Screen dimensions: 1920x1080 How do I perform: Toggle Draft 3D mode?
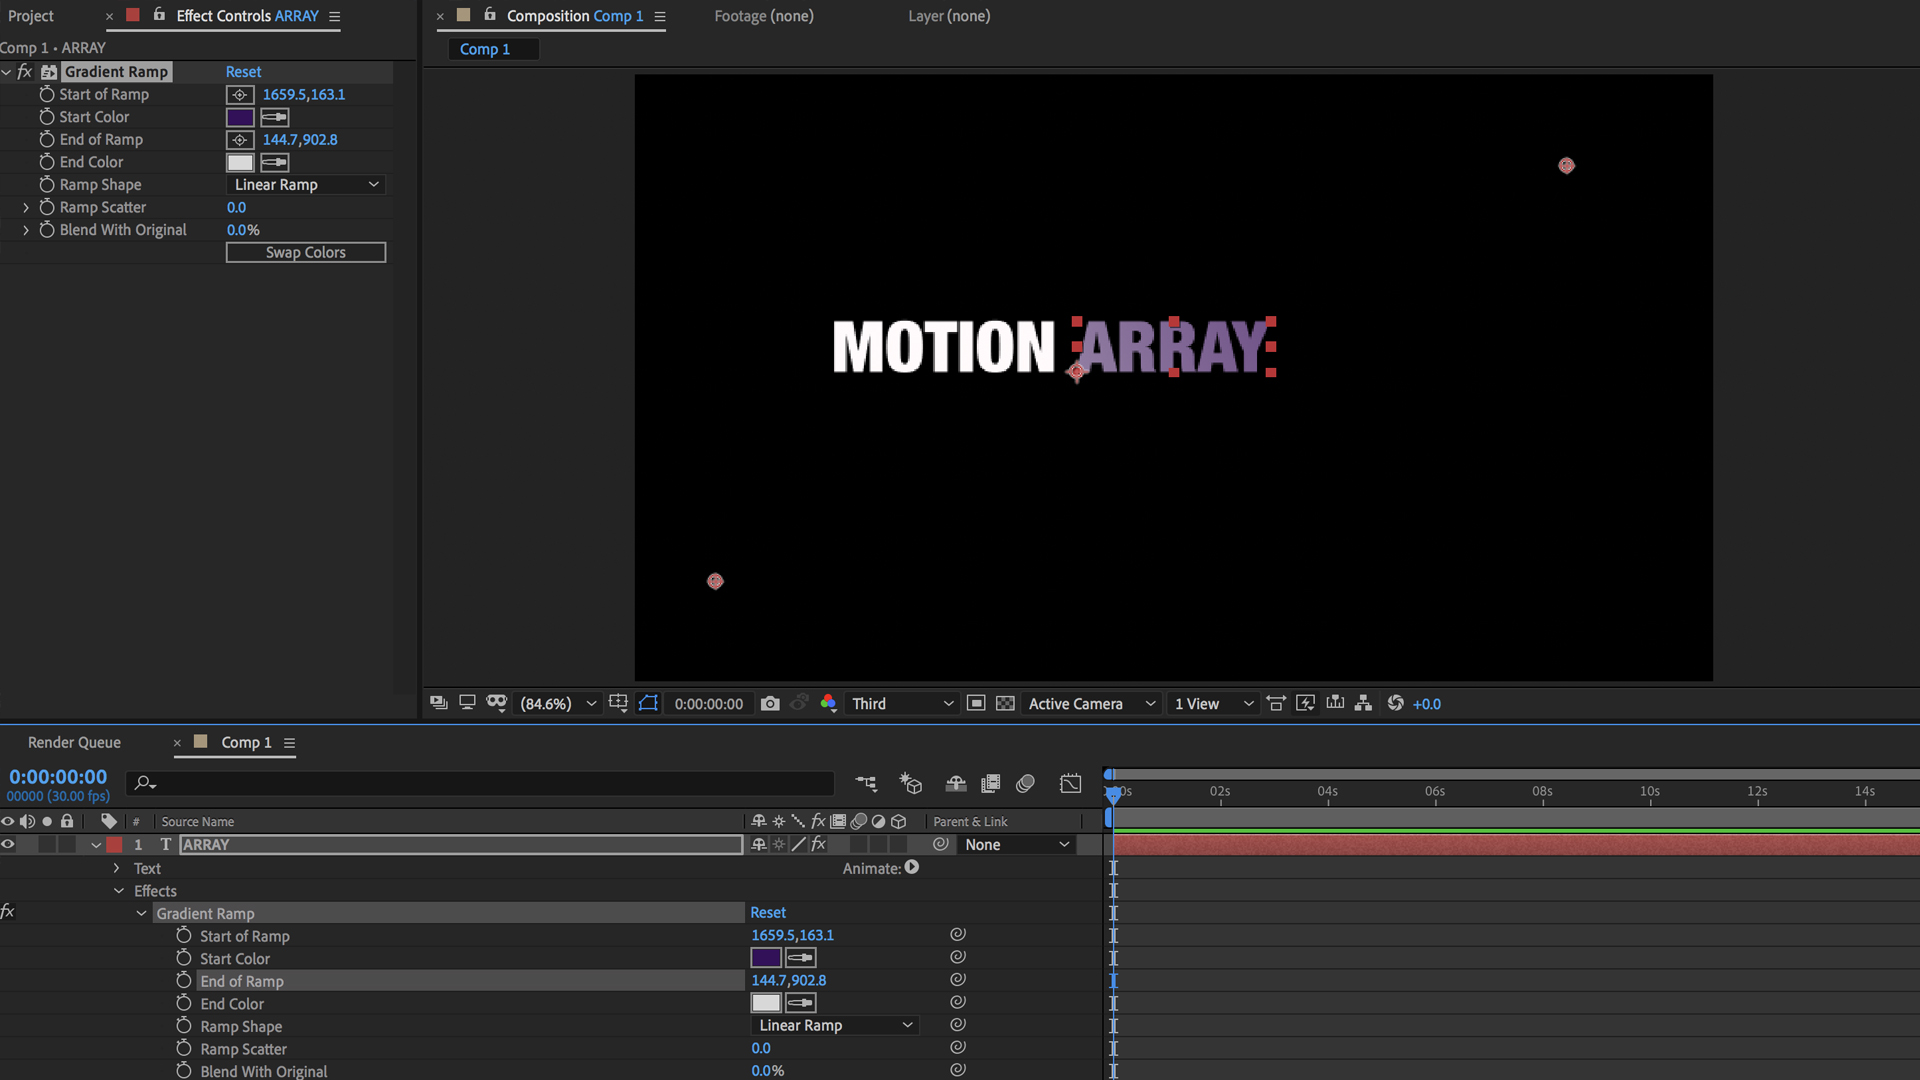tap(910, 783)
